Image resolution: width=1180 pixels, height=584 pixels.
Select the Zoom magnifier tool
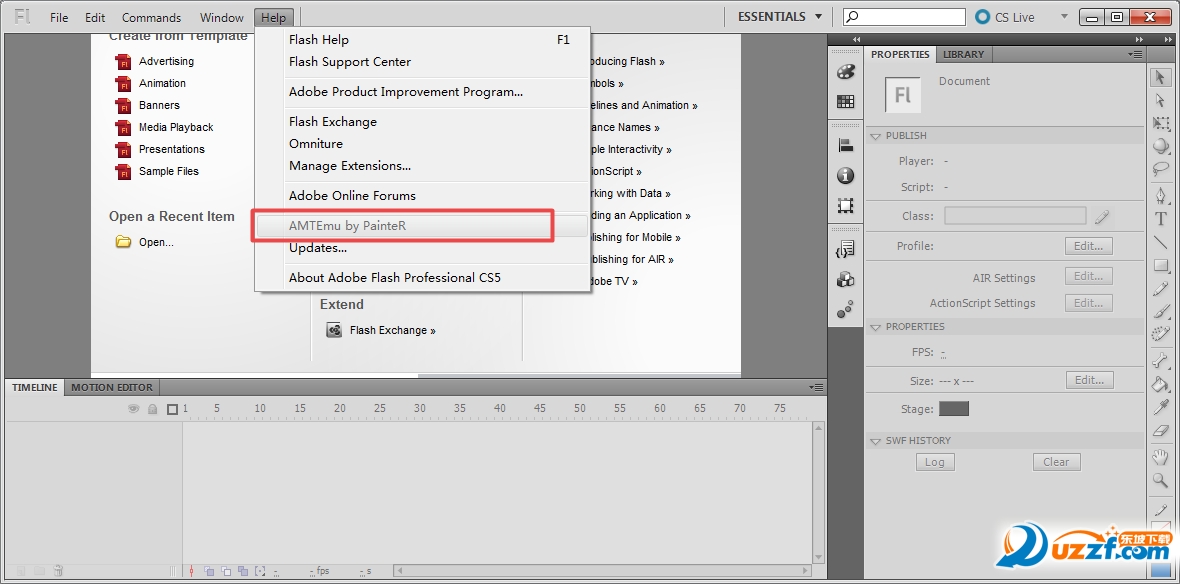(x=1160, y=481)
